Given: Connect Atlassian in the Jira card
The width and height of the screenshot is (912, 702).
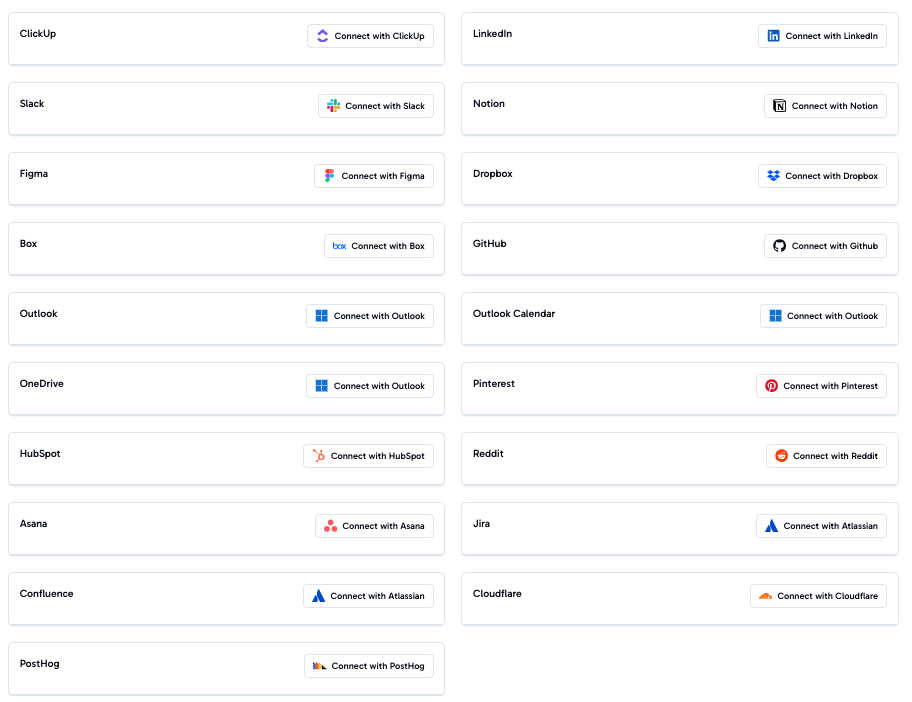Looking at the screenshot, I should [x=821, y=526].
